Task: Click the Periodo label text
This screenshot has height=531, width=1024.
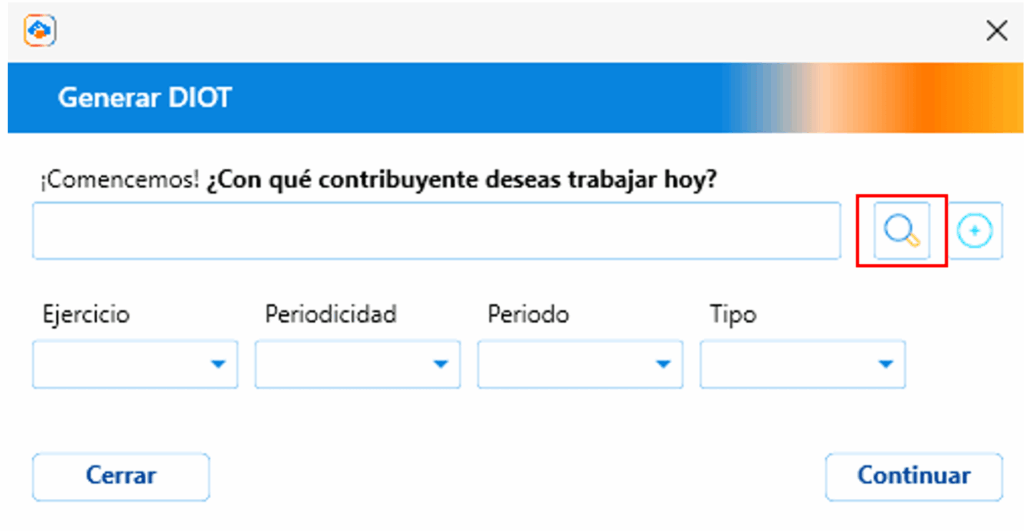Action: pos(528,314)
